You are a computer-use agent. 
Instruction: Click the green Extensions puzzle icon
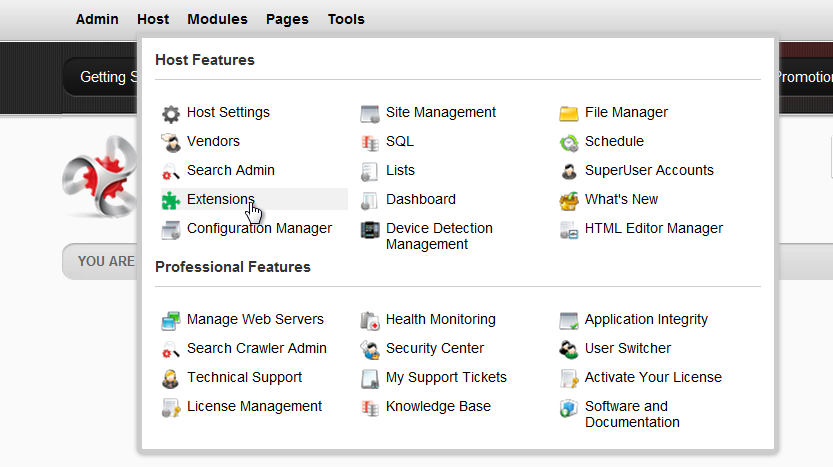171,200
